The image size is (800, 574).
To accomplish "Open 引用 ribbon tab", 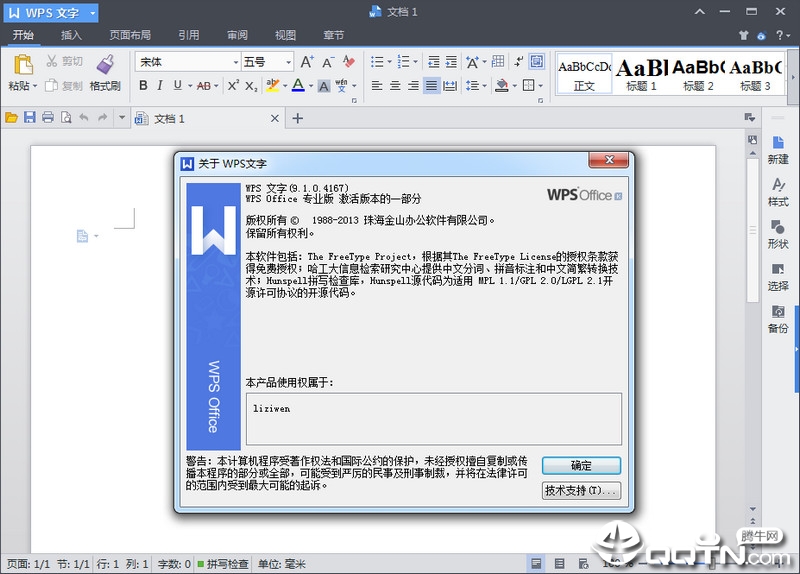I will 189,35.
